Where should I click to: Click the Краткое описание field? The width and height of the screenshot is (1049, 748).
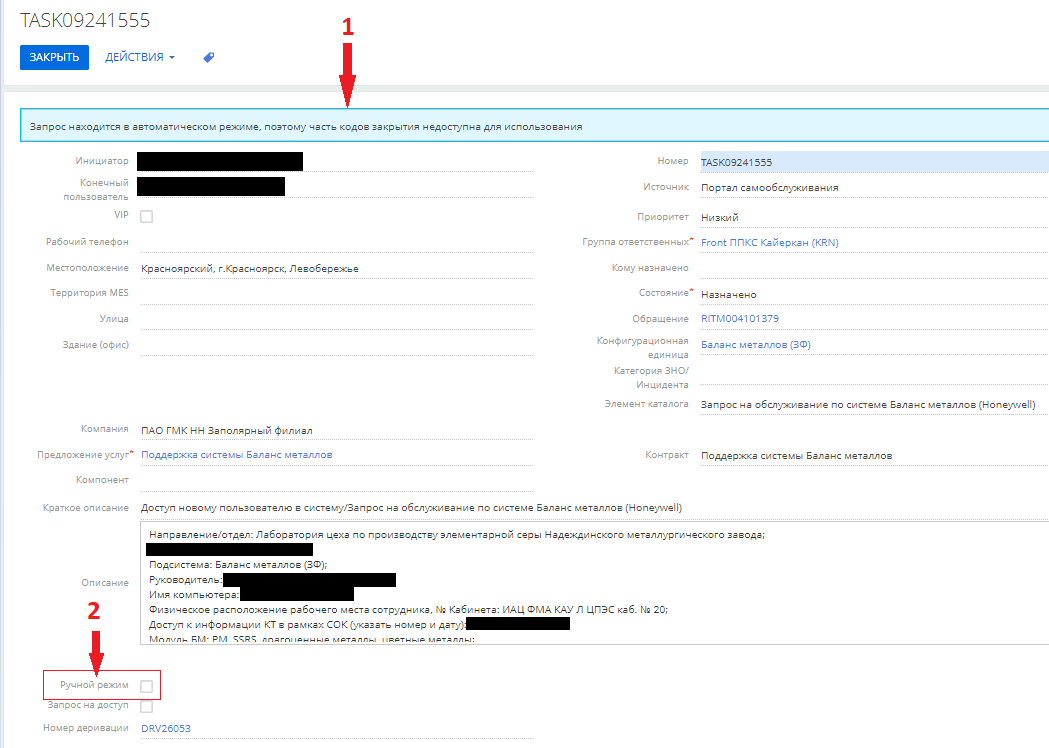pos(590,508)
